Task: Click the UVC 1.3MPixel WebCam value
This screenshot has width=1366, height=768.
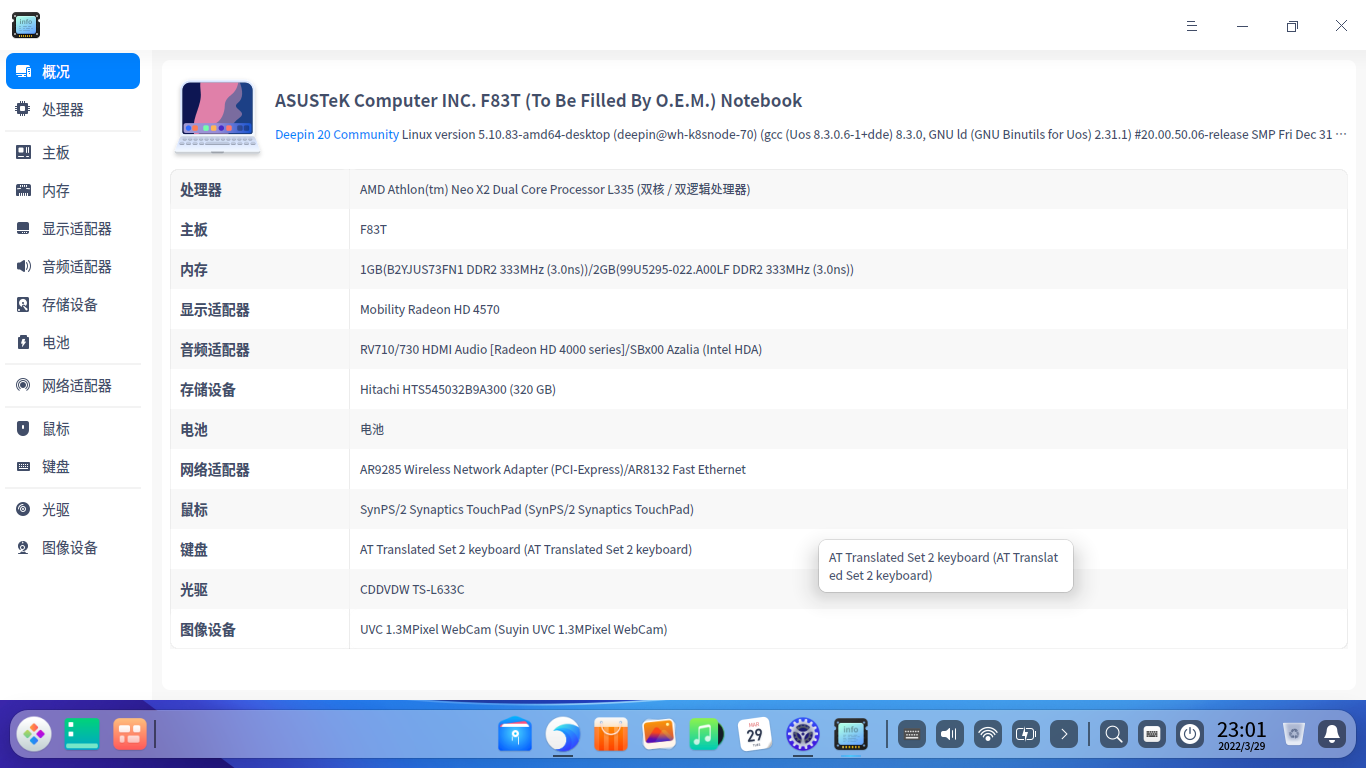Action: click(514, 629)
